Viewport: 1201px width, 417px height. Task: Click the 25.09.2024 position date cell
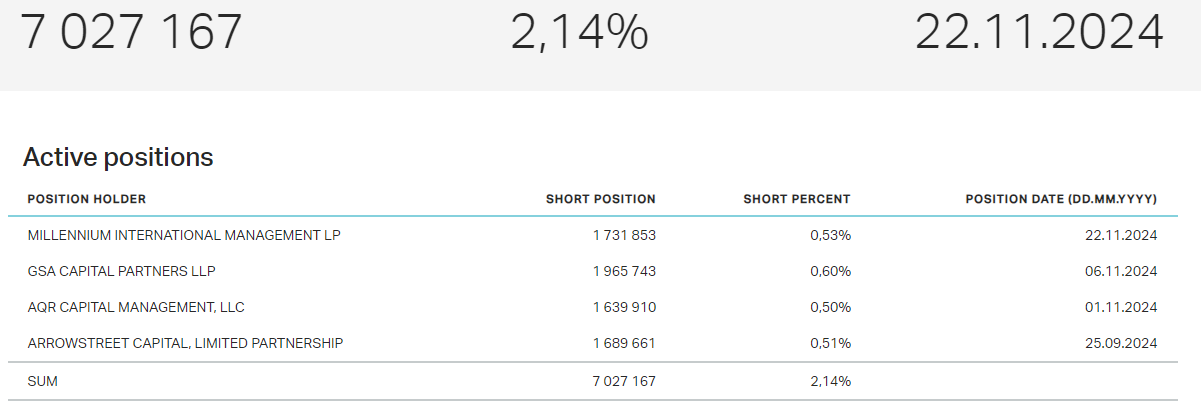tap(1123, 343)
